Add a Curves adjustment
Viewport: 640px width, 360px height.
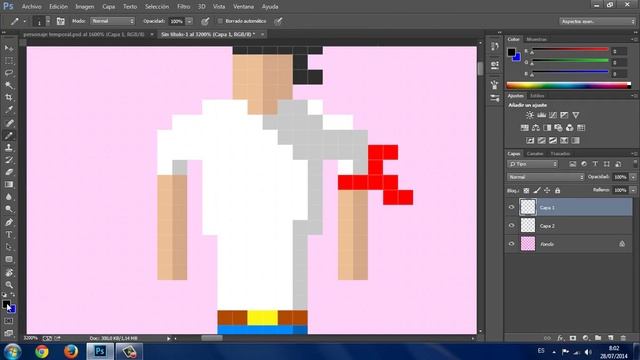(553, 115)
